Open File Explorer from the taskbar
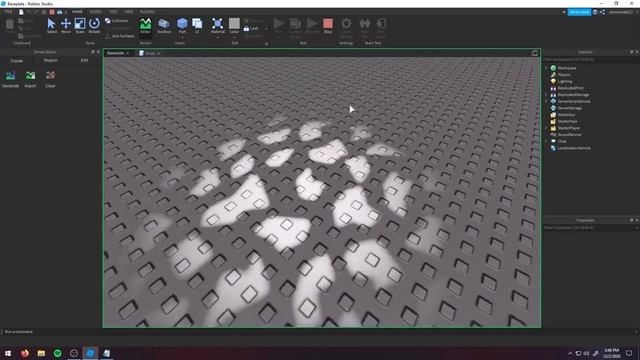 [x=41, y=353]
